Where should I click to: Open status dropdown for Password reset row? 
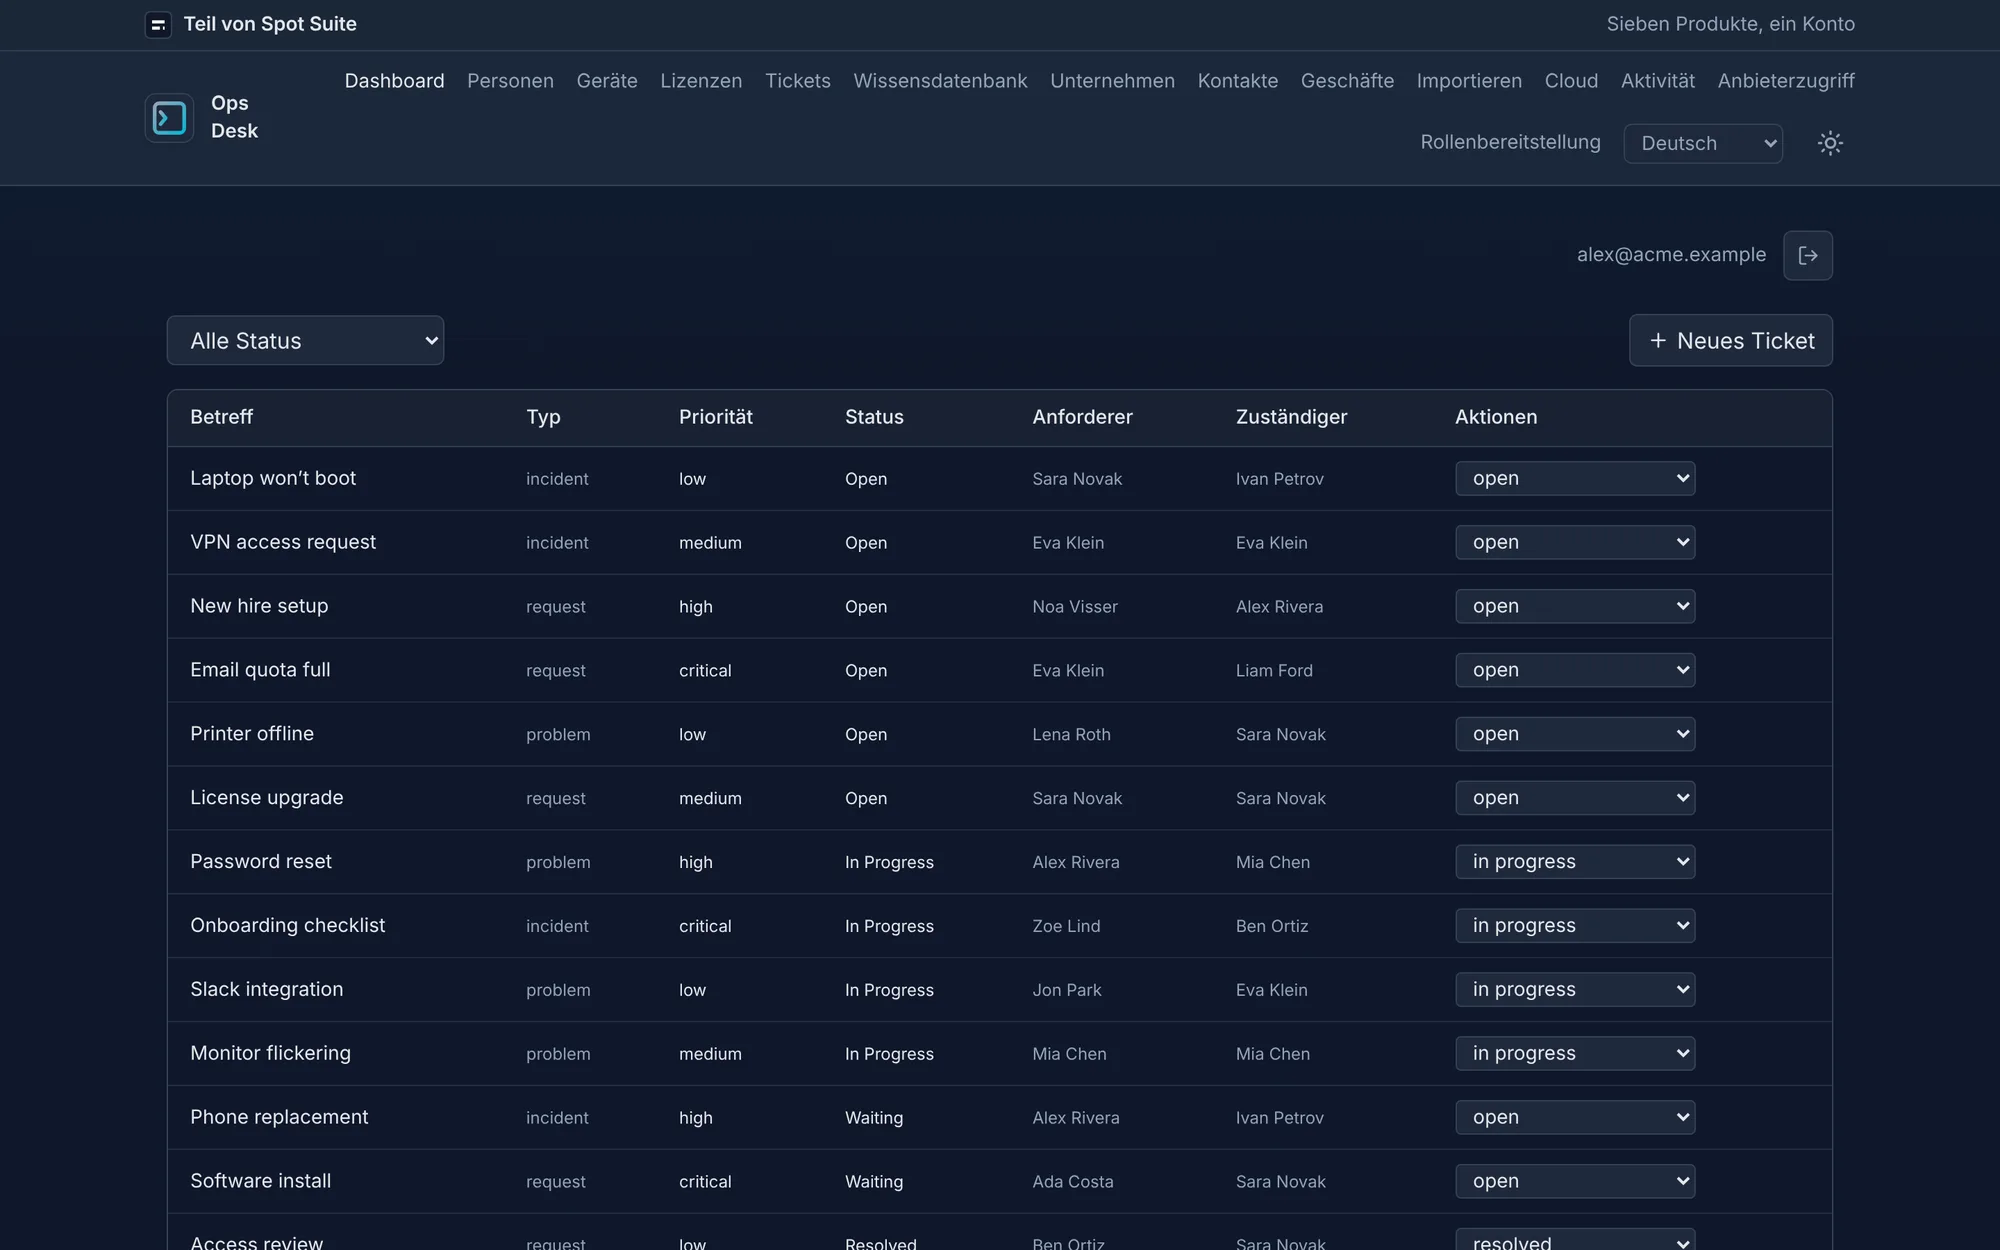(x=1575, y=862)
